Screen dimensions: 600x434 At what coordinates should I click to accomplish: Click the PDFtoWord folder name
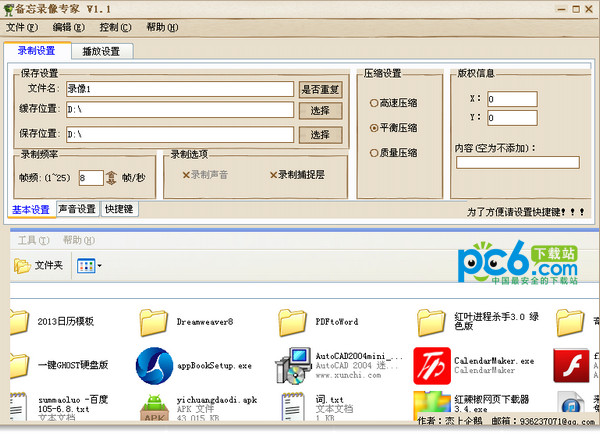[337, 322]
